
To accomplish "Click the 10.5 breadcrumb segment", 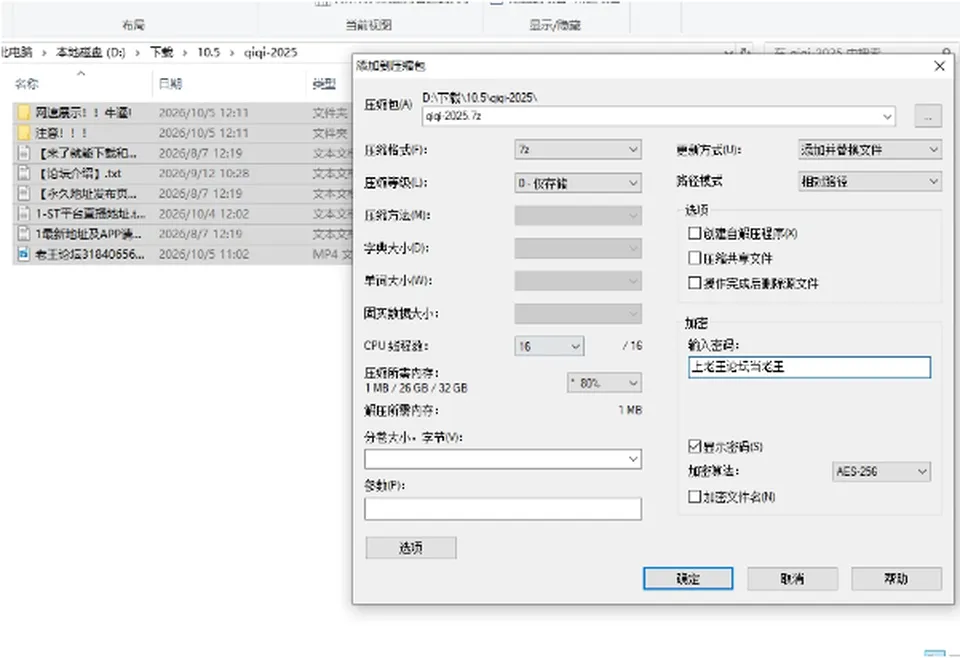I will 208,53.
